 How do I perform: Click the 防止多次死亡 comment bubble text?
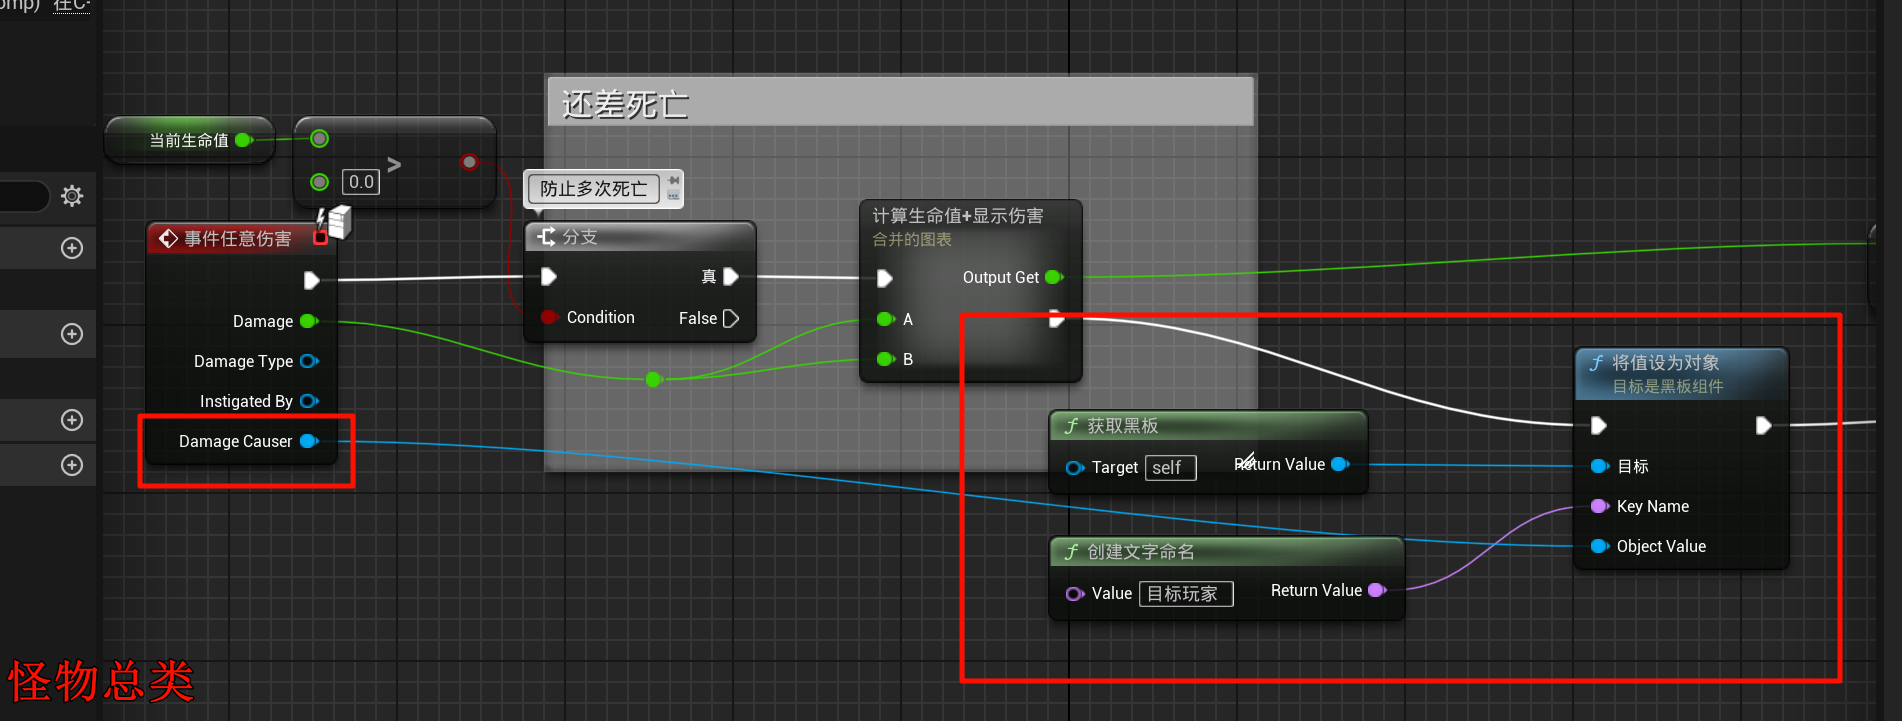point(593,189)
